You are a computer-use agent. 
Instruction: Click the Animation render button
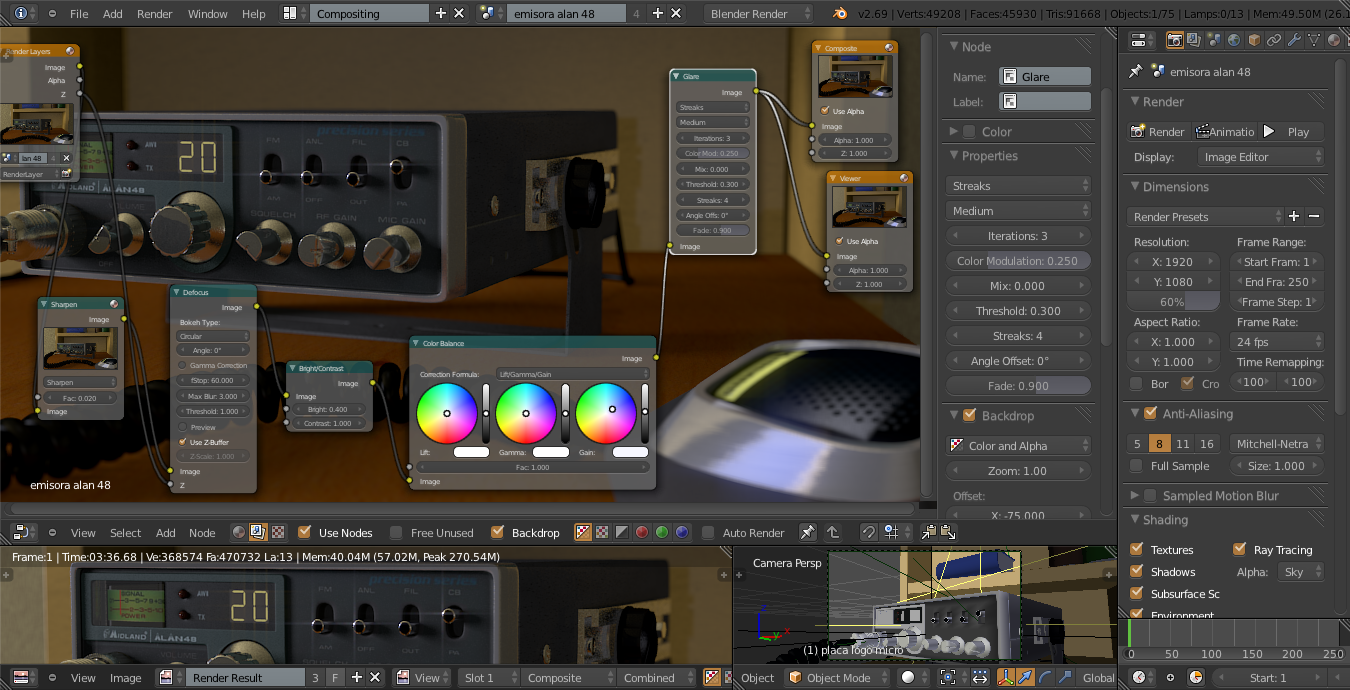(1224, 132)
